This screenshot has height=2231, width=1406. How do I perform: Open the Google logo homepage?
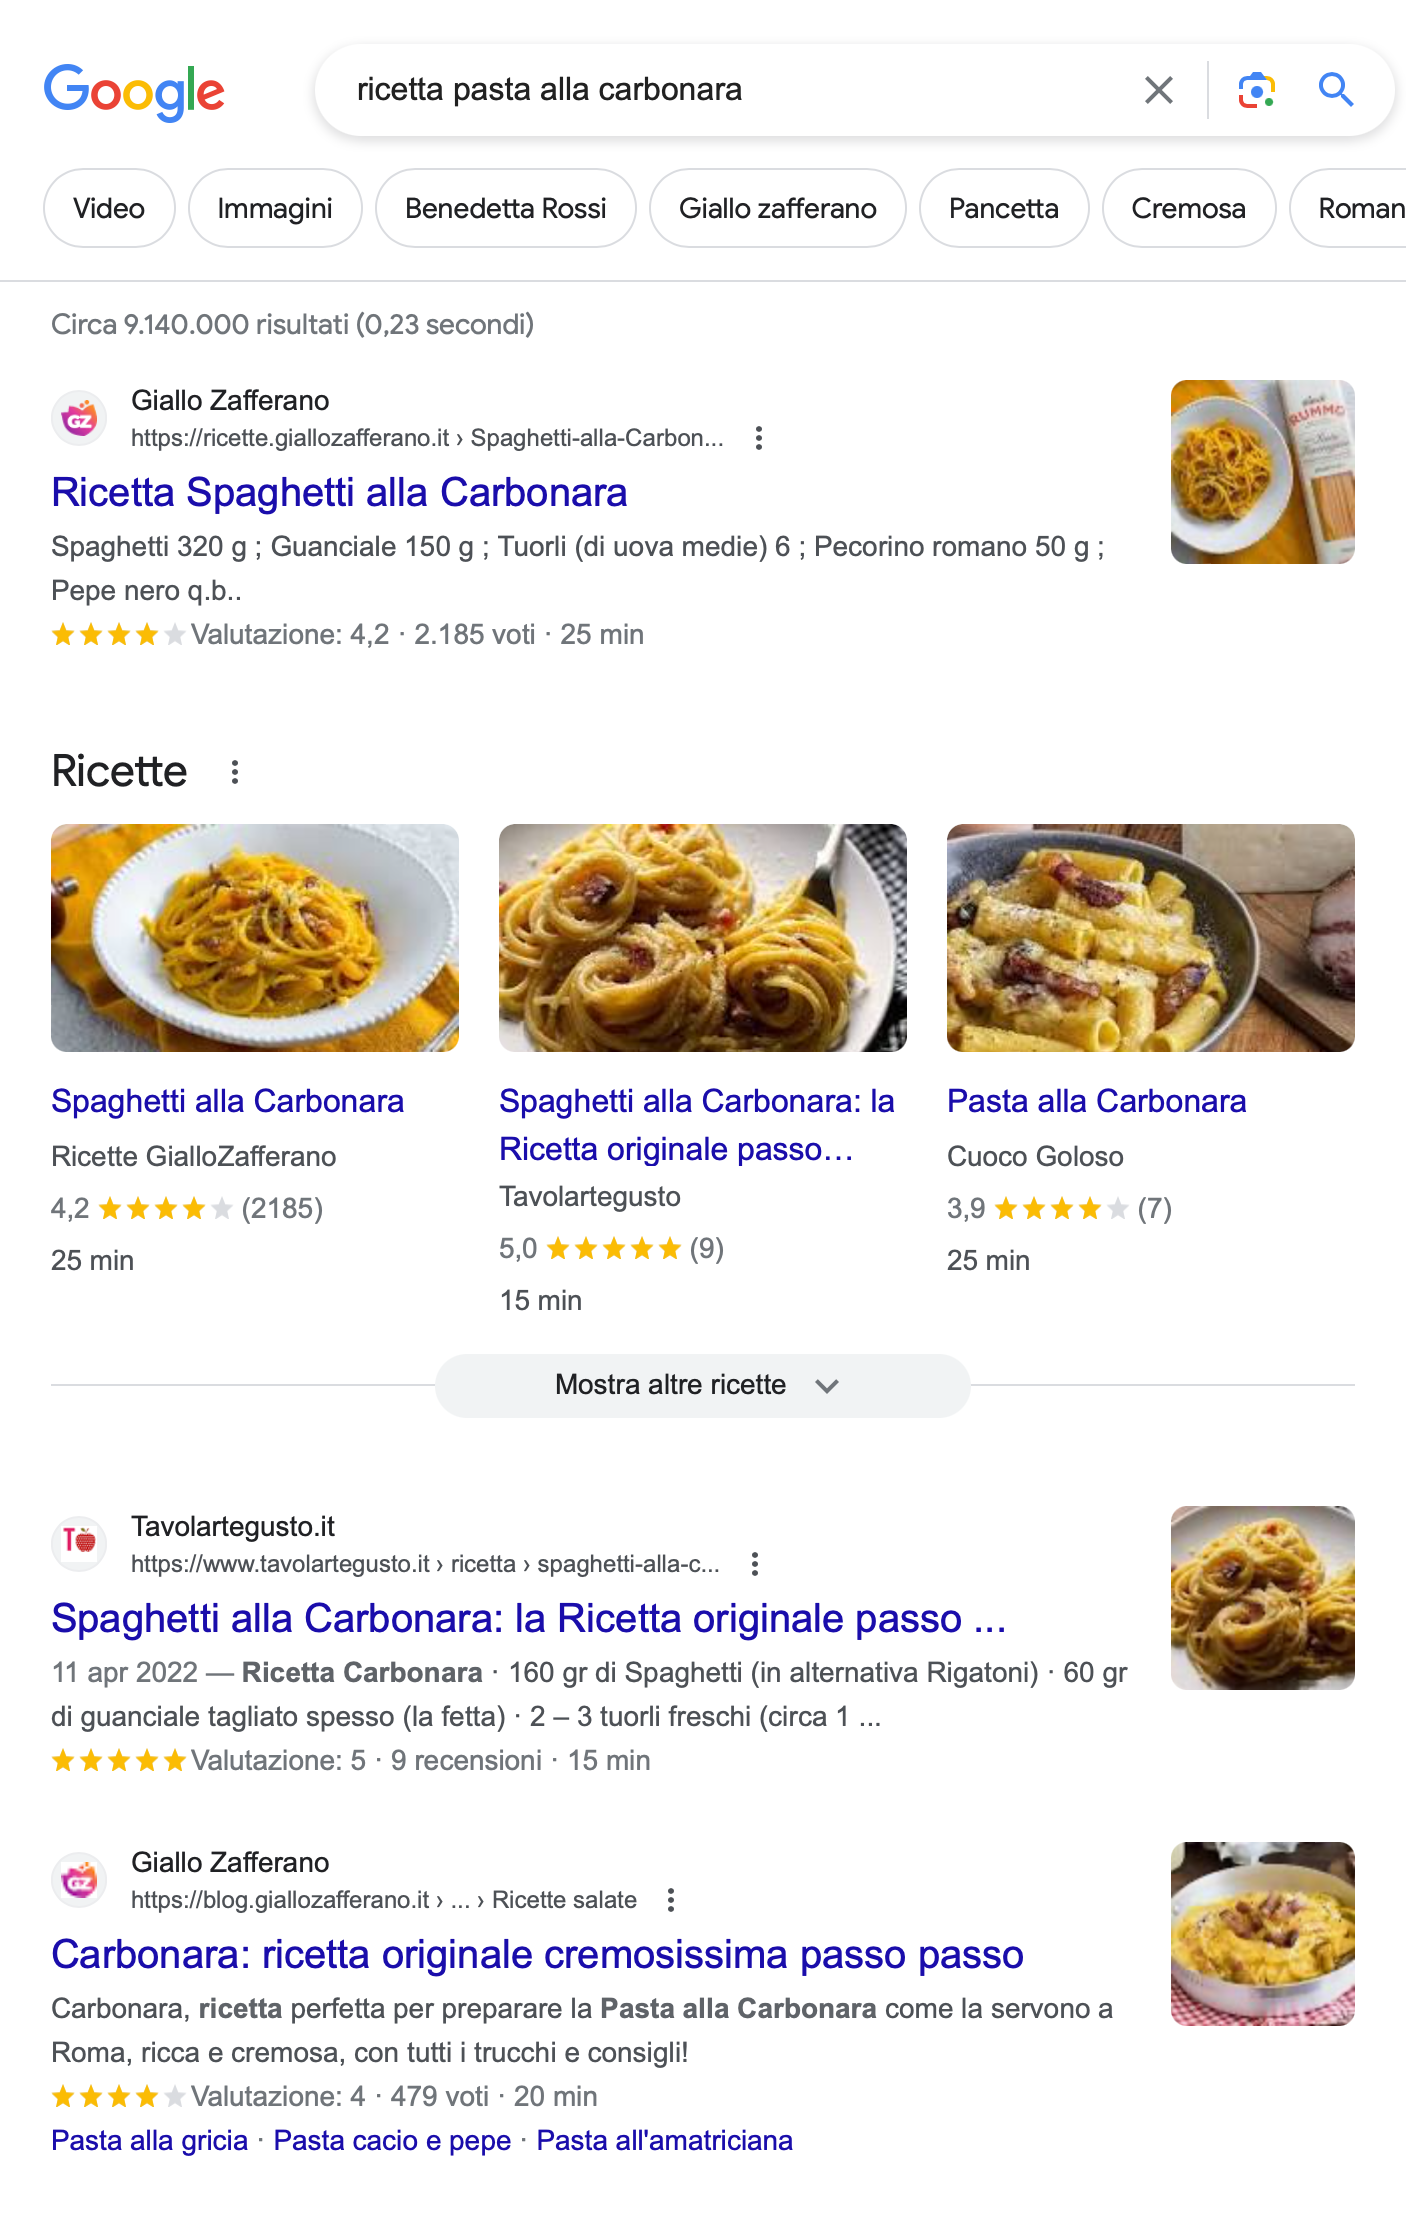click(x=134, y=92)
